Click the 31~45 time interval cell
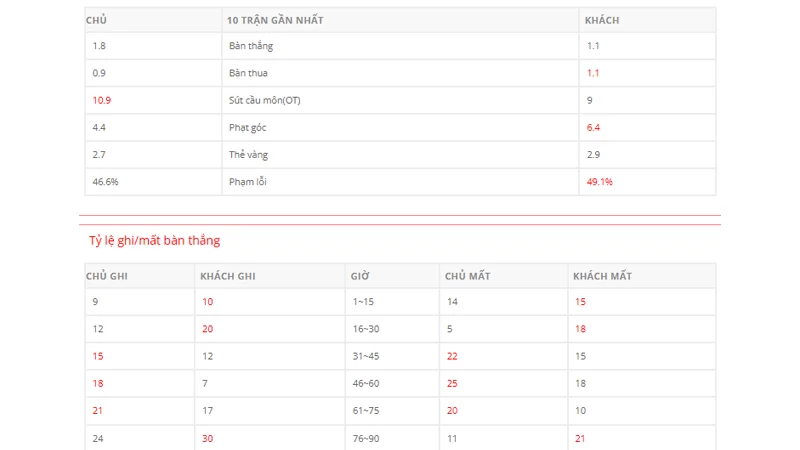The image size is (800, 450). click(365, 356)
